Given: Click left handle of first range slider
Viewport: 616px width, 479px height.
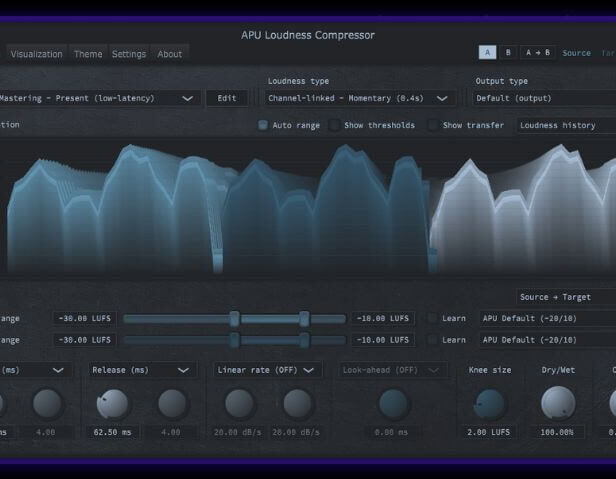Looking at the screenshot, I should pos(235,319).
